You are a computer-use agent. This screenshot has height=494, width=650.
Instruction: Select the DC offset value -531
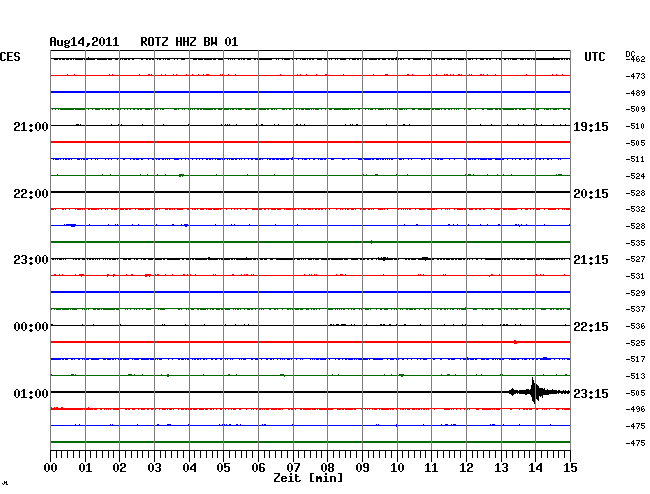(x=635, y=276)
